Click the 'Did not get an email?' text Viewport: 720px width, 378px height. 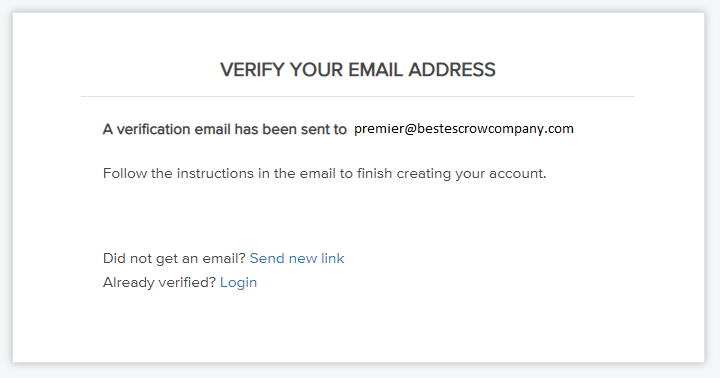(x=174, y=259)
